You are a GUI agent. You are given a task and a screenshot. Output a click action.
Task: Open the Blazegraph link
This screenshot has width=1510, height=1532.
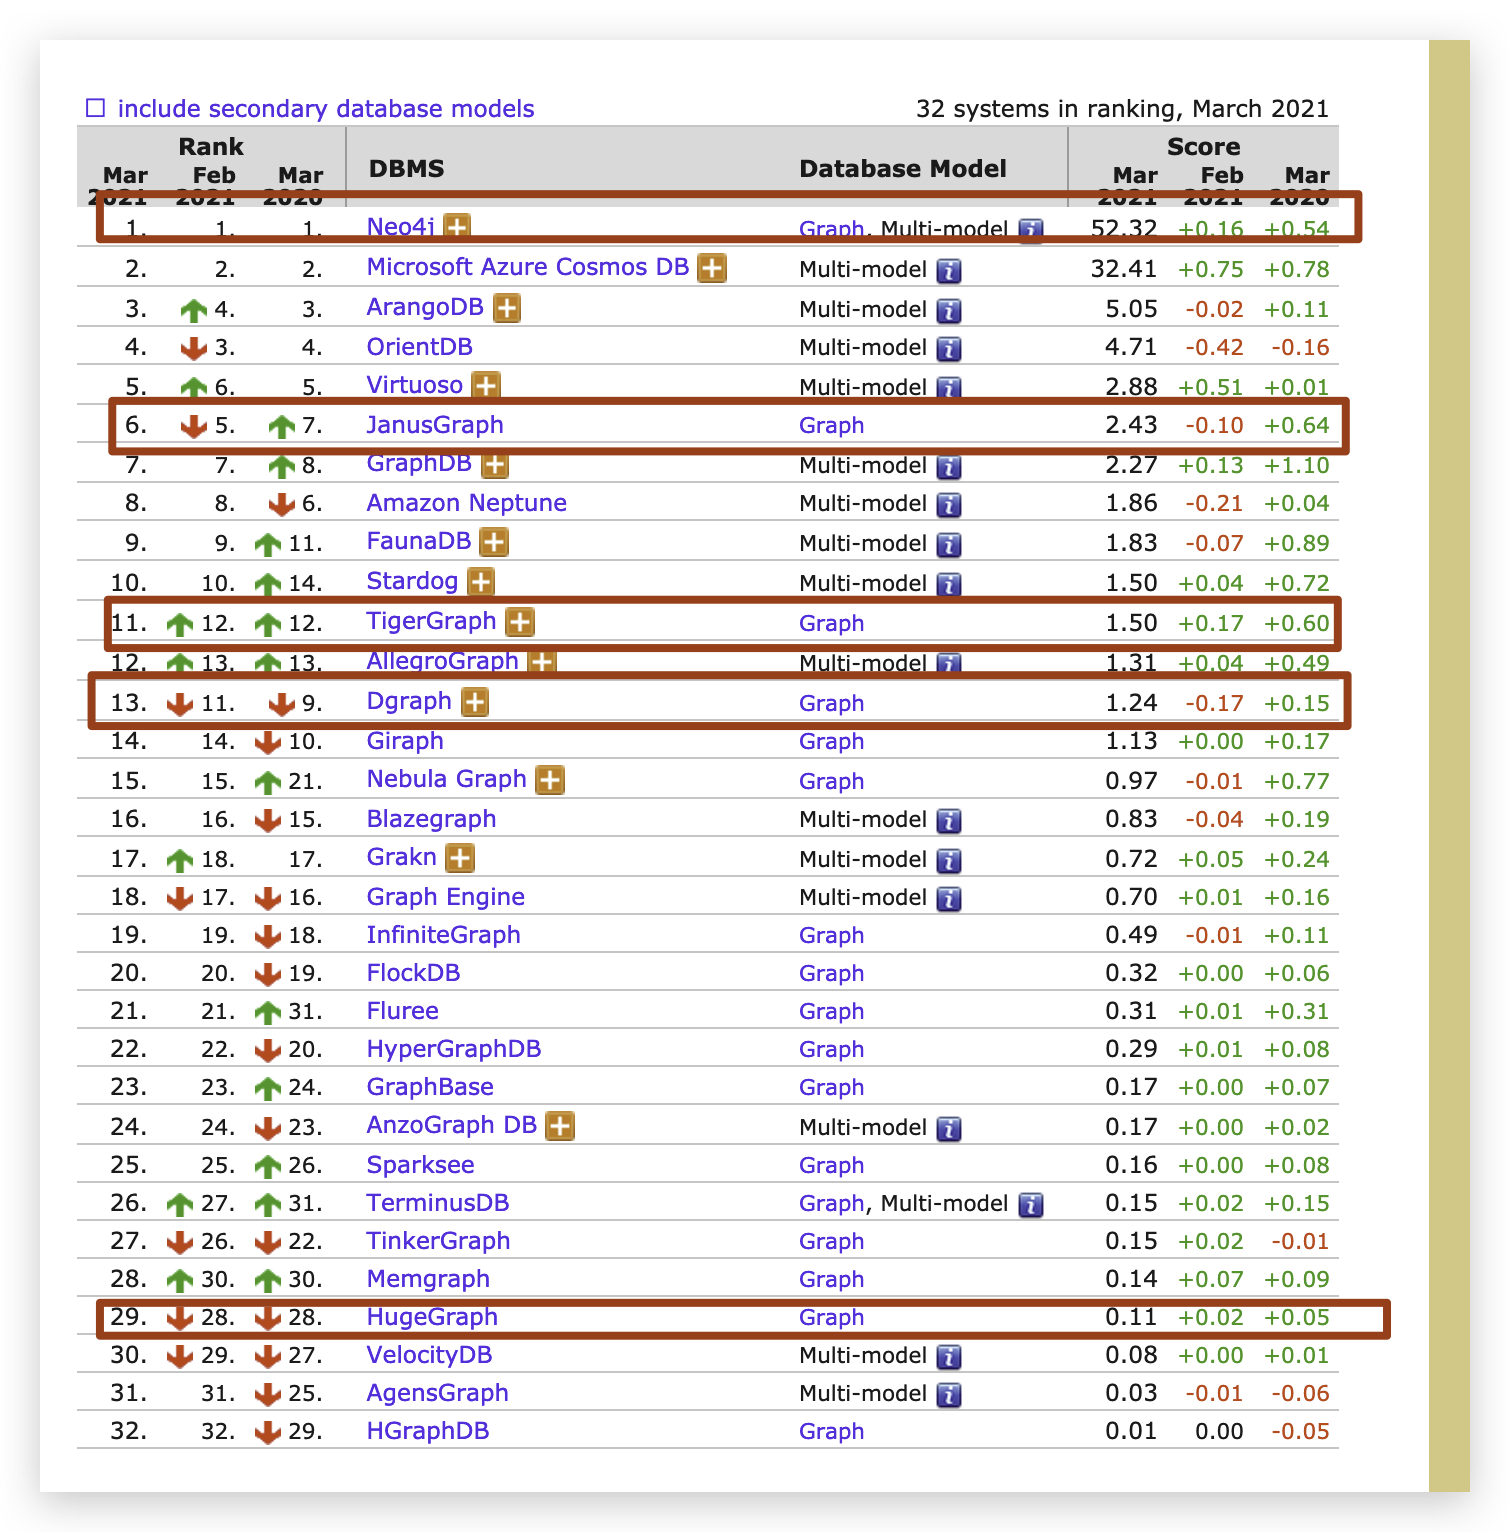tap(432, 819)
